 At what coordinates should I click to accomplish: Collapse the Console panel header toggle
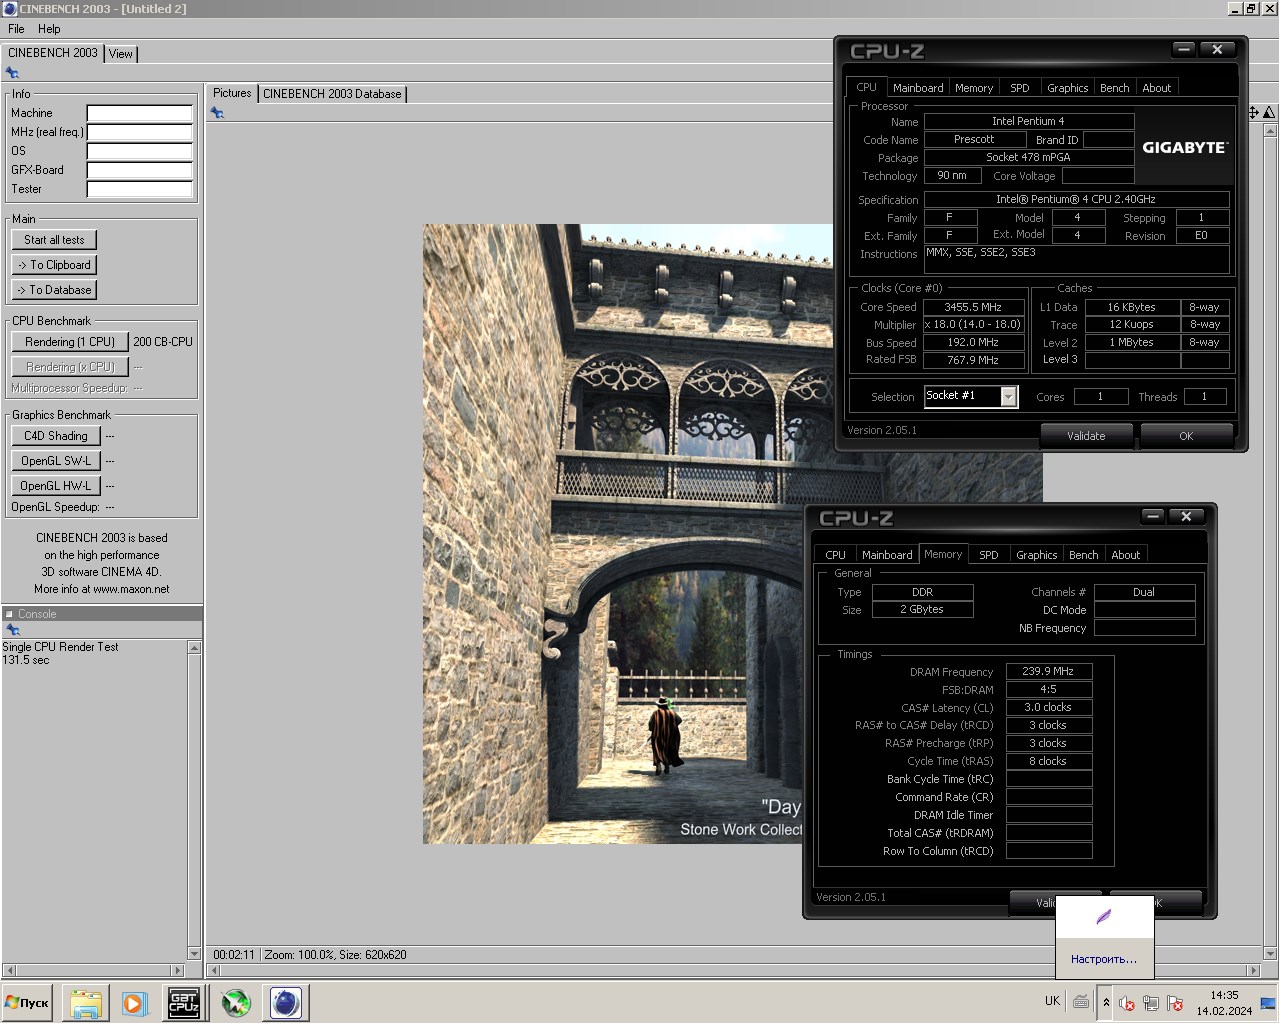pyautogui.click(x=9, y=614)
